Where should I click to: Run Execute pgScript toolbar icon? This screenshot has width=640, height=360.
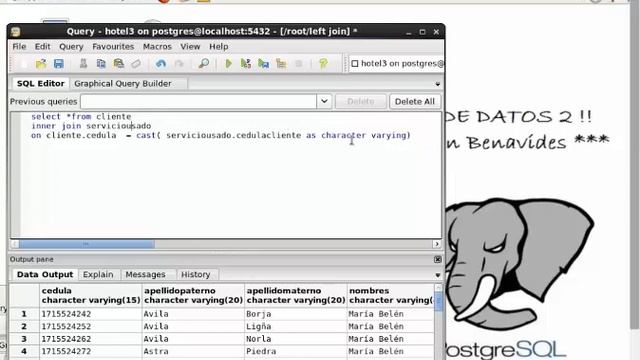[x=246, y=64]
